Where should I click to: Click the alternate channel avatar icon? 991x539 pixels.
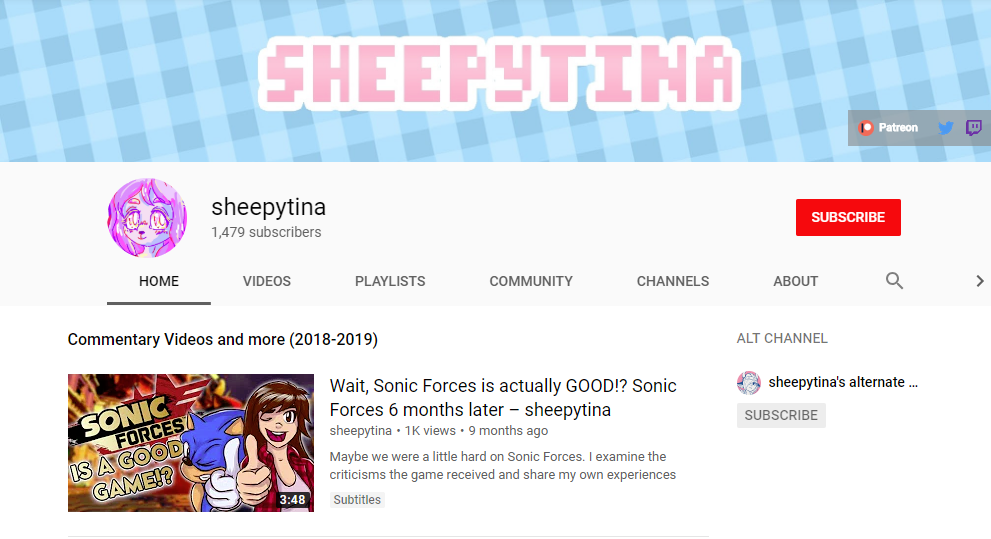pyautogui.click(x=749, y=383)
